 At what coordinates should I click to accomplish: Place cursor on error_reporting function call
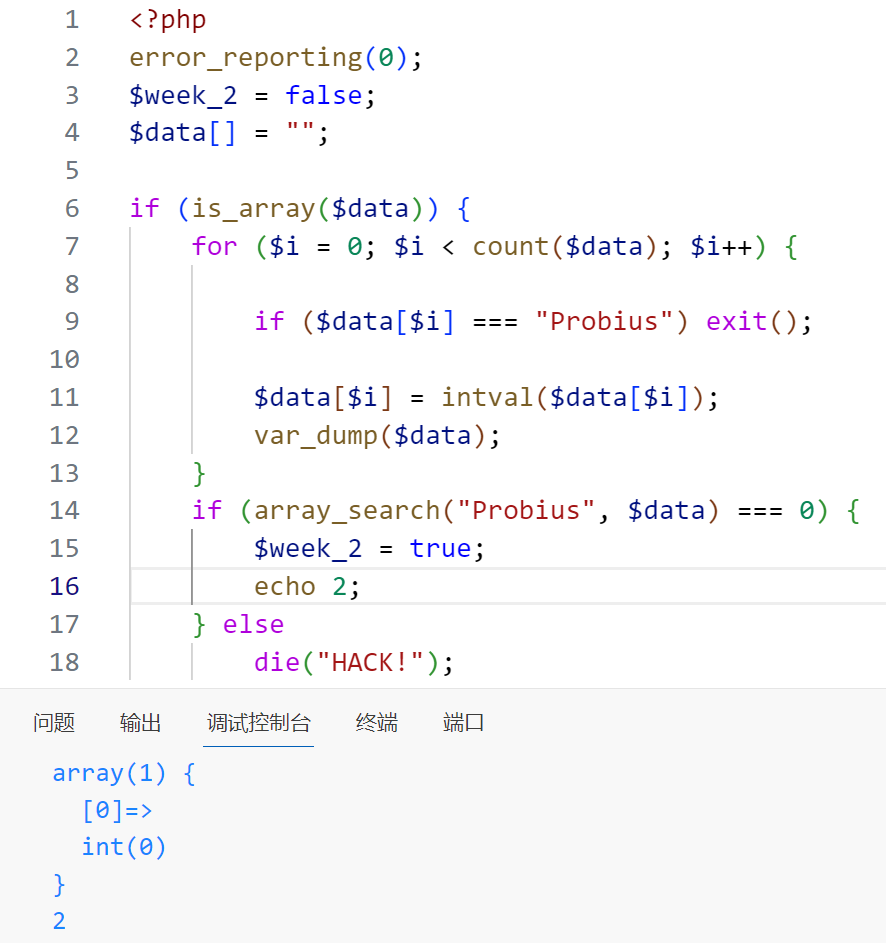pos(245,57)
